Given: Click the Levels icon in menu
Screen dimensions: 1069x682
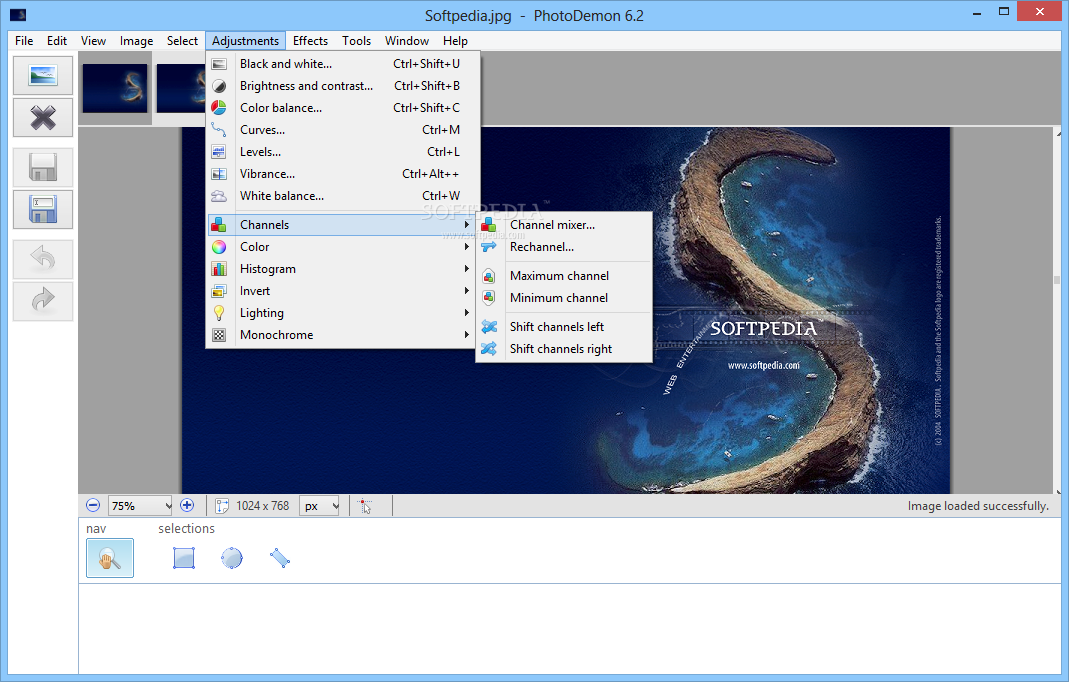Looking at the screenshot, I should point(219,152).
